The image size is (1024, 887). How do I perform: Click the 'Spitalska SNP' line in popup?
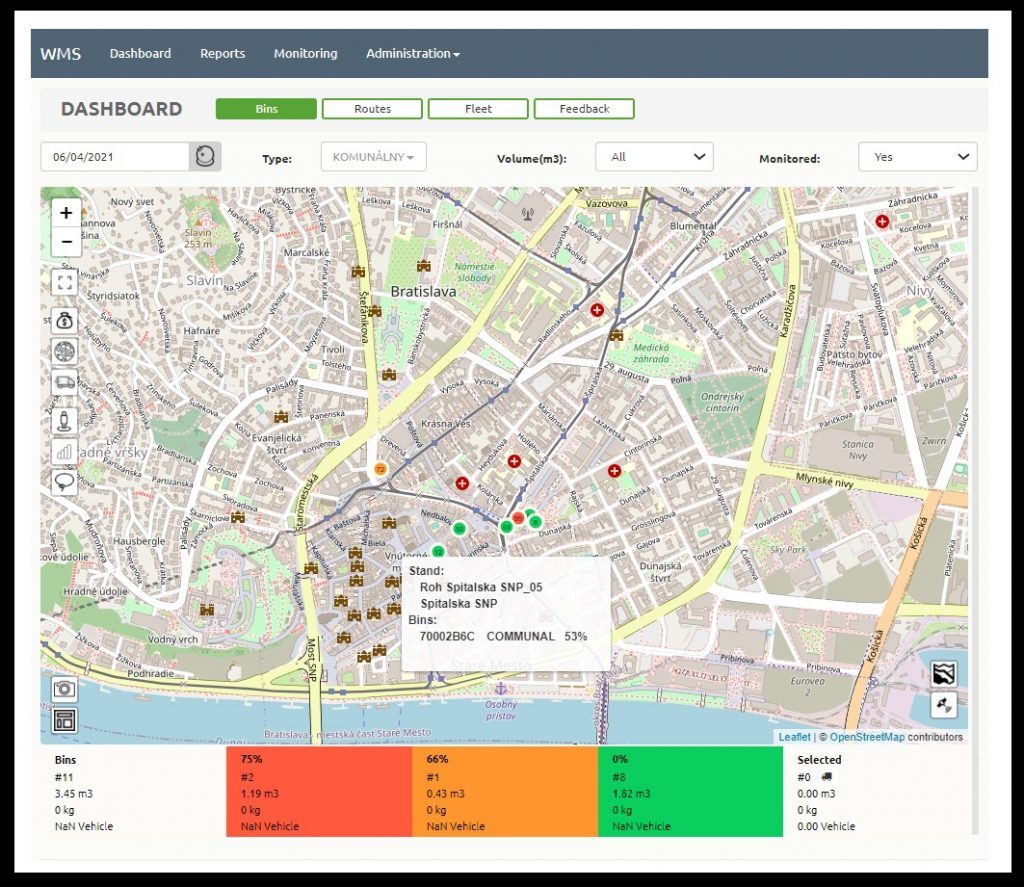pos(459,604)
